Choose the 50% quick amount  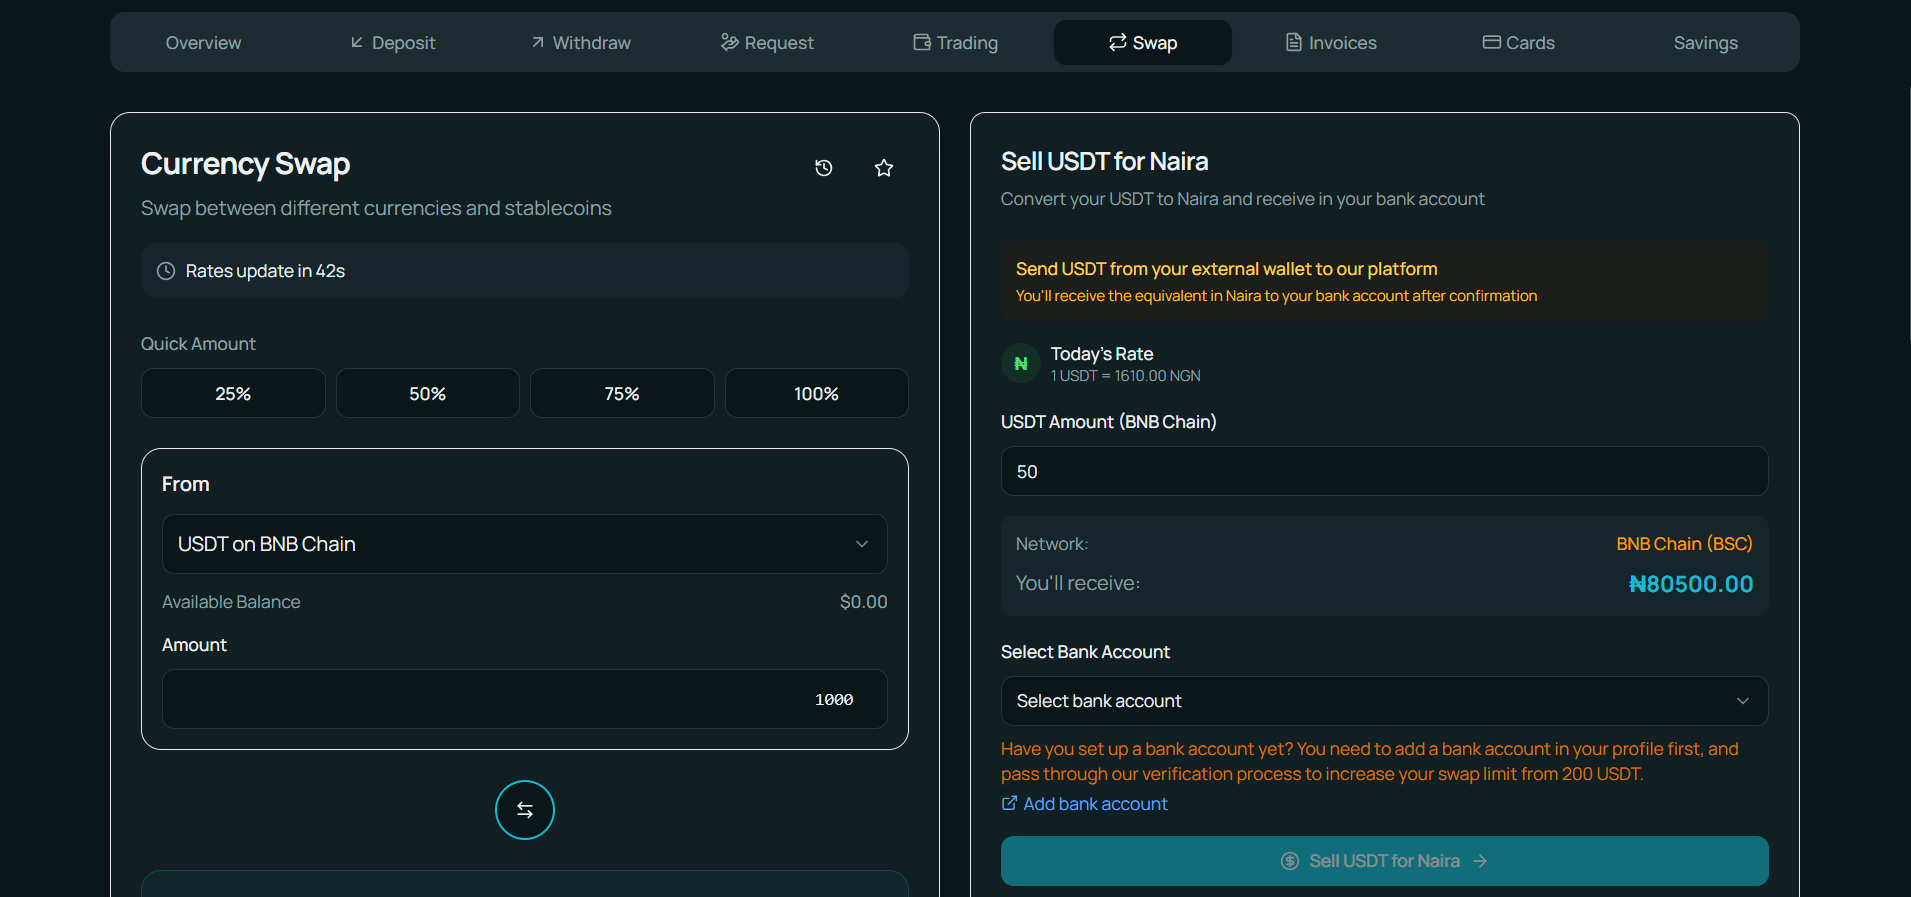click(428, 393)
